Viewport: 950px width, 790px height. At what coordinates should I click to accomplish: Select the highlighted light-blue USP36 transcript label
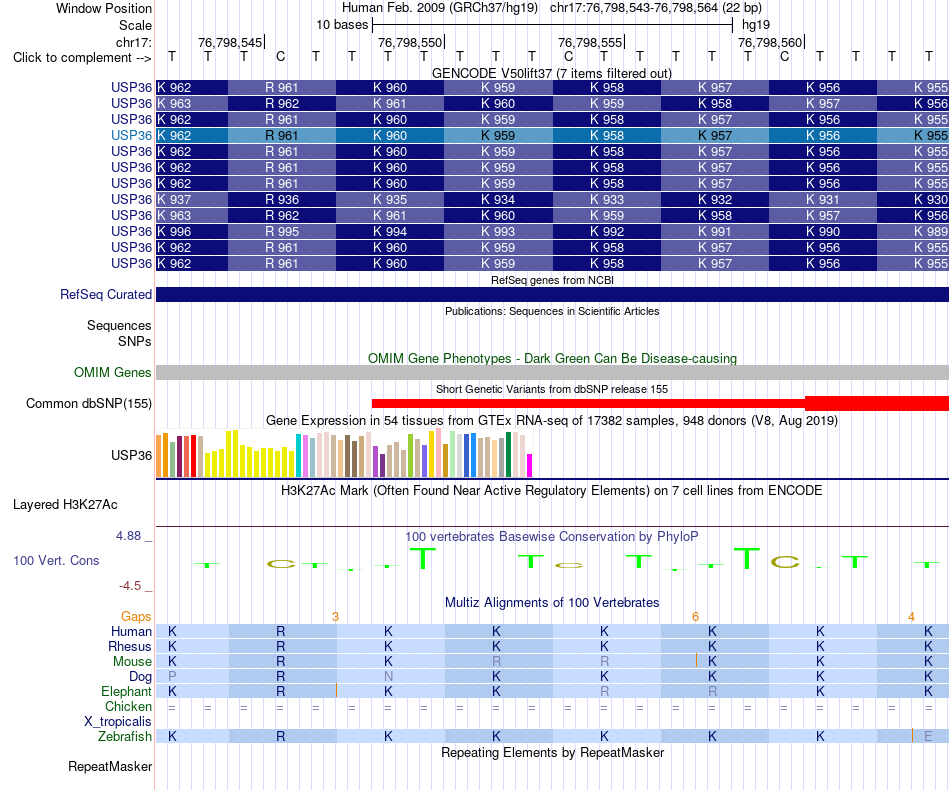click(x=131, y=135)
